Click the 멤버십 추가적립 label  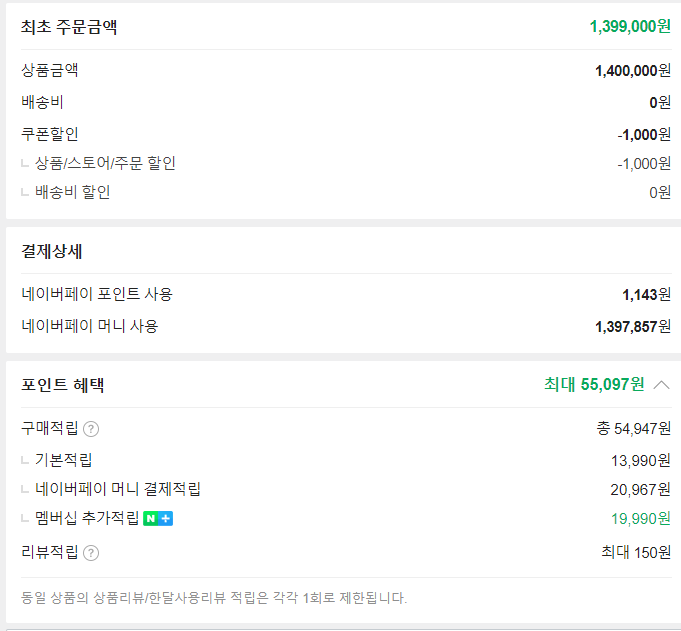[87, 518]
